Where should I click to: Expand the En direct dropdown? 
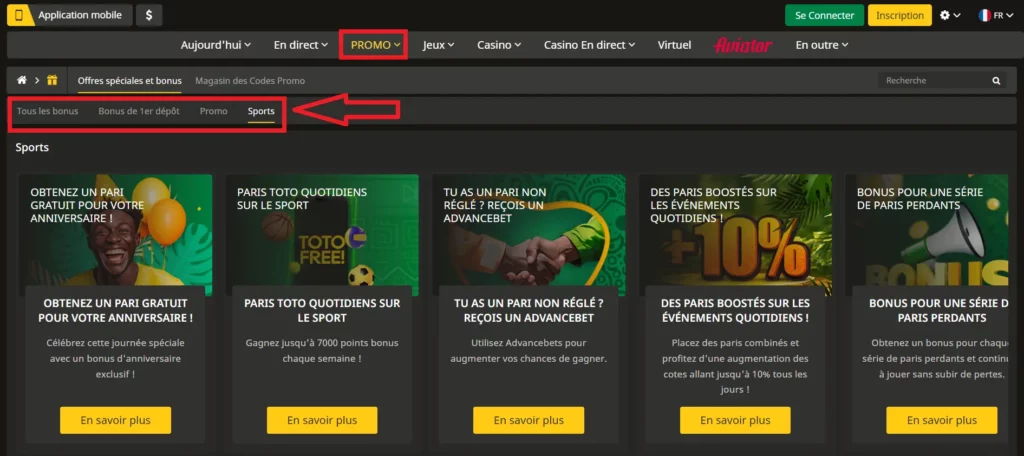point(300,45)
